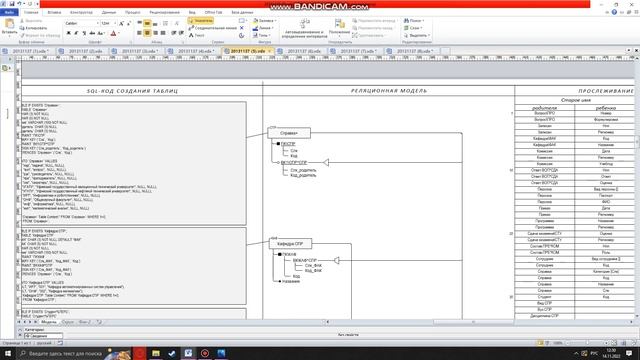Screen dimensions: 640x360
Task: Open the Заливка fill dropdown
Action: 264,20
